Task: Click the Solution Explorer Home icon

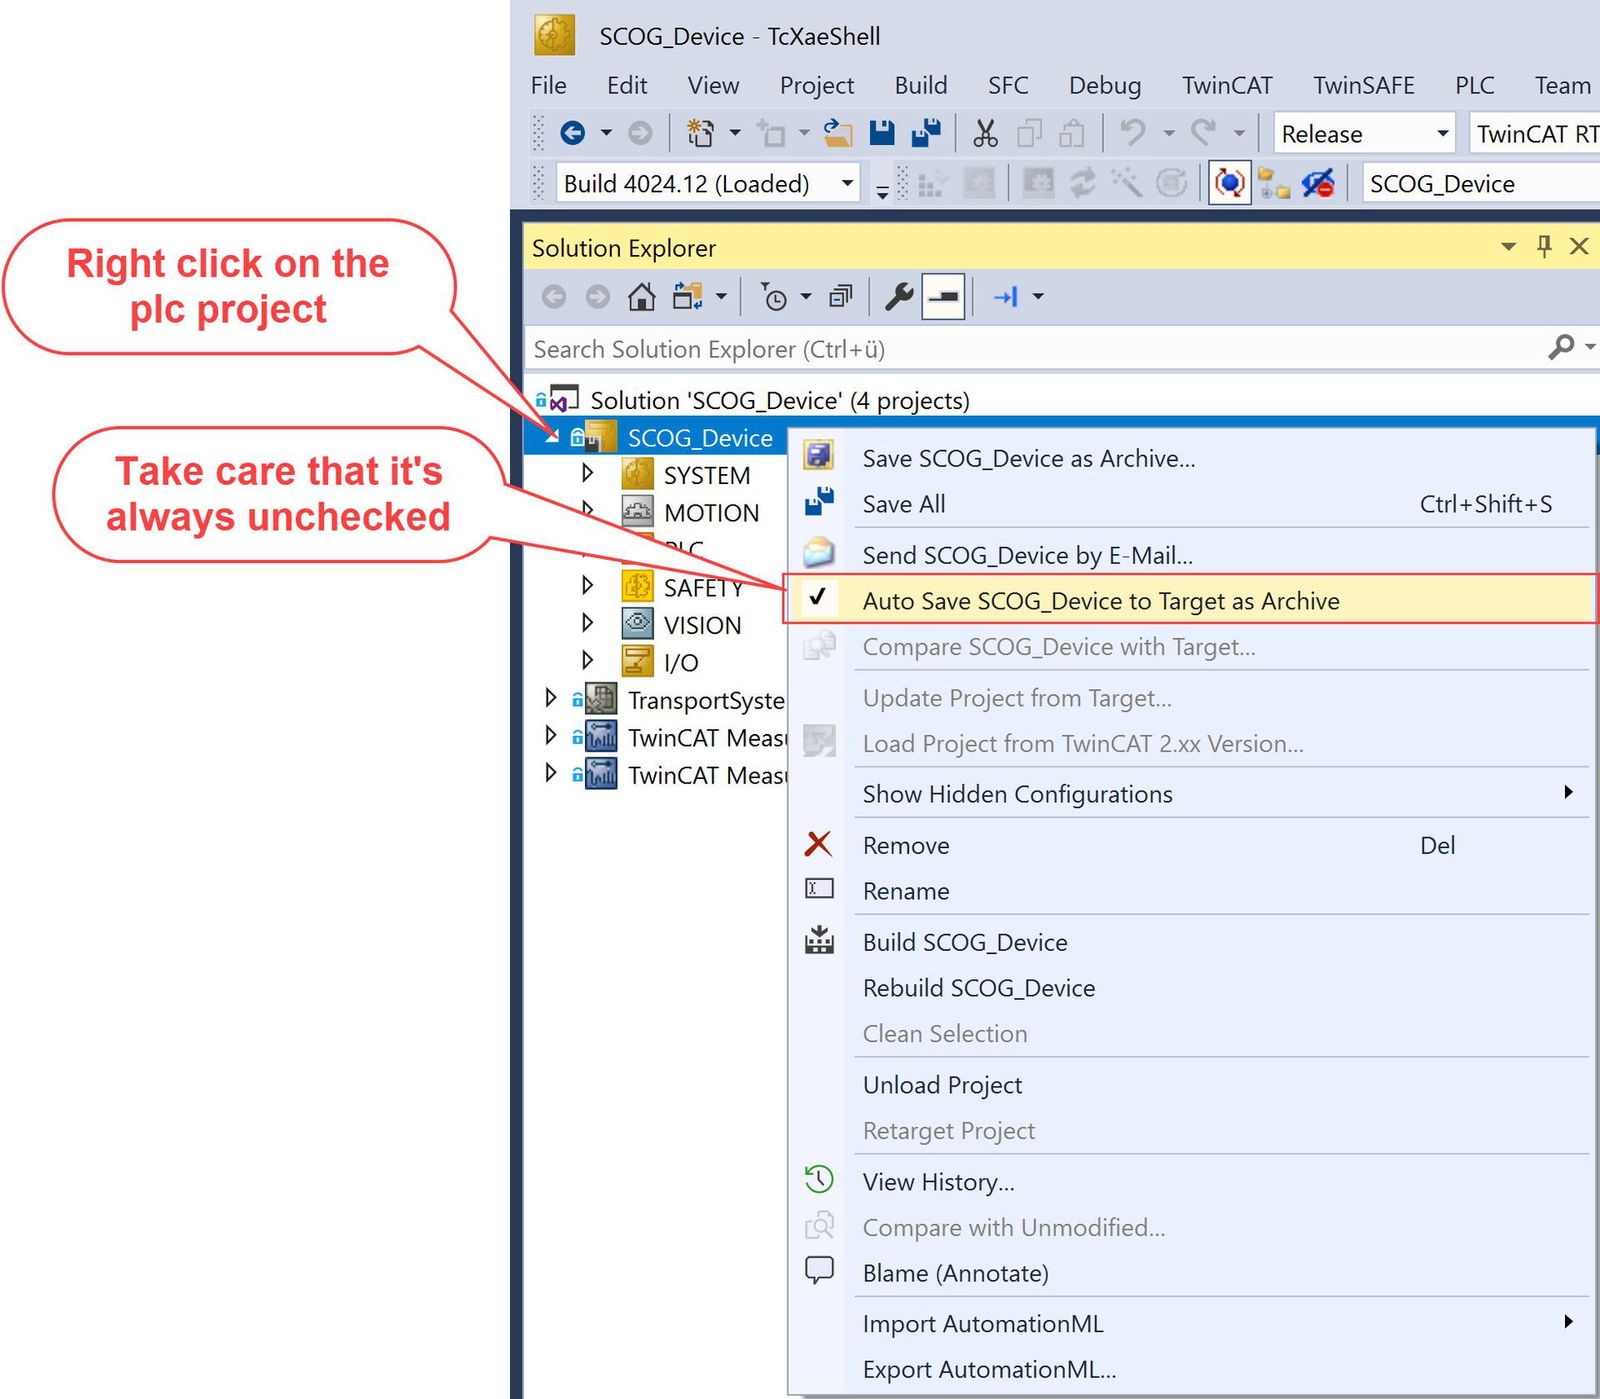Action: [x=642, y=297]
